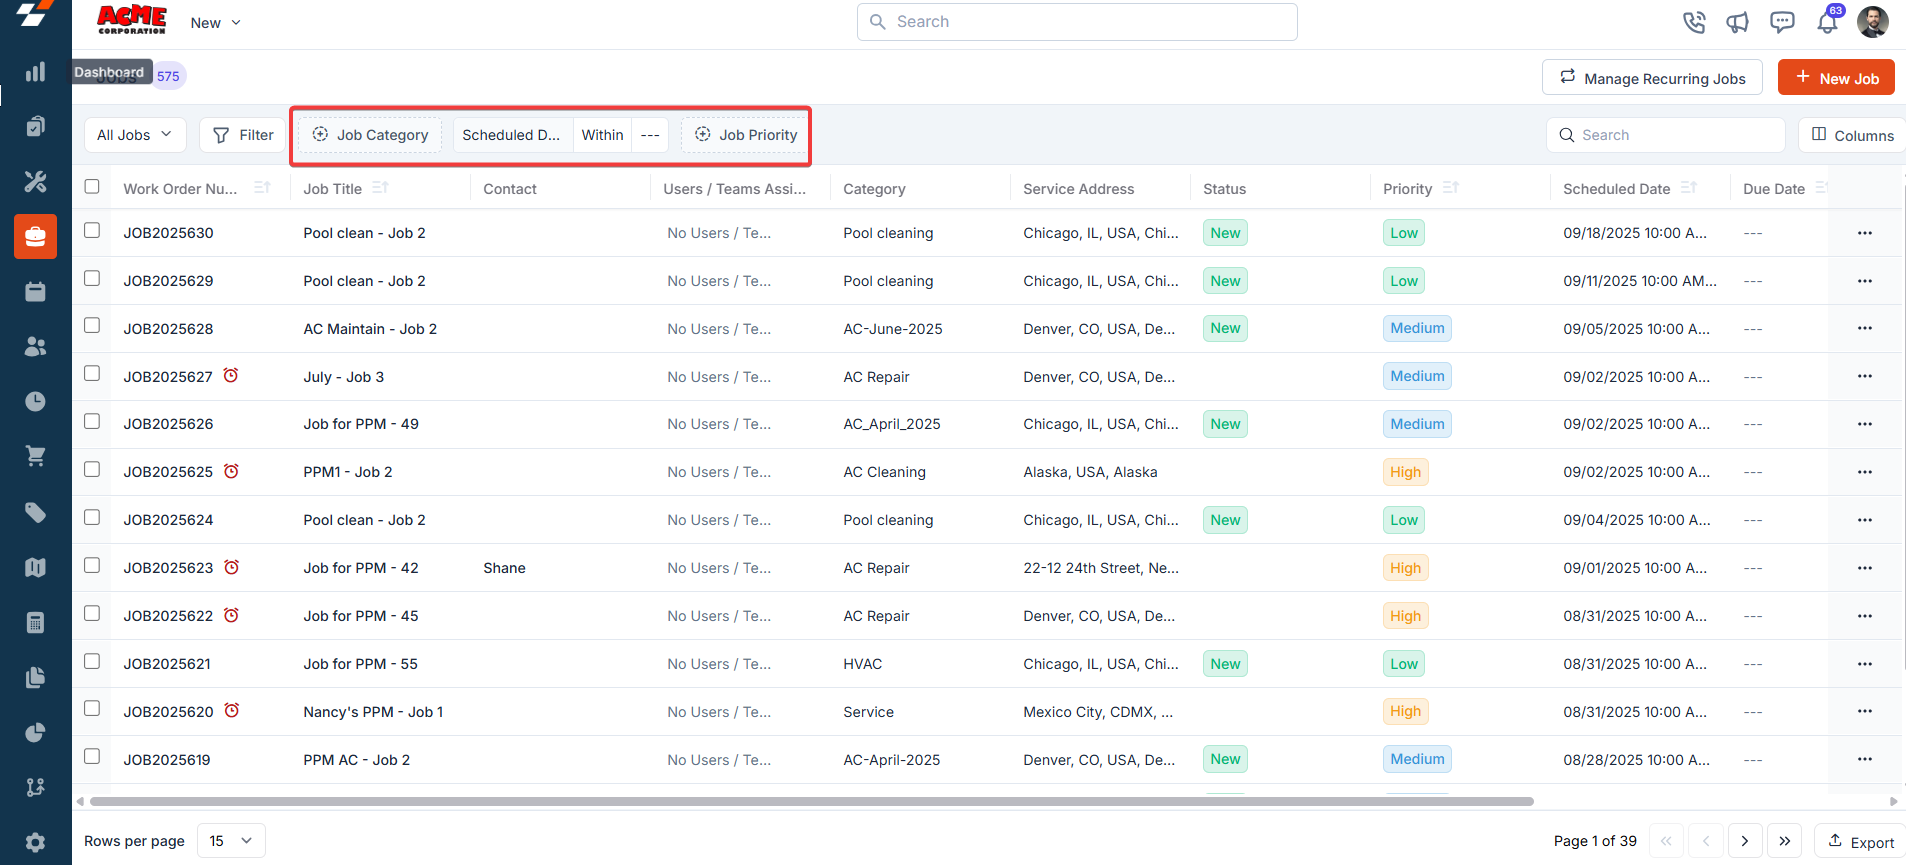Check the box for JOB2025626
Viewport: 1906px width, 865px height.
coord(92,421)
